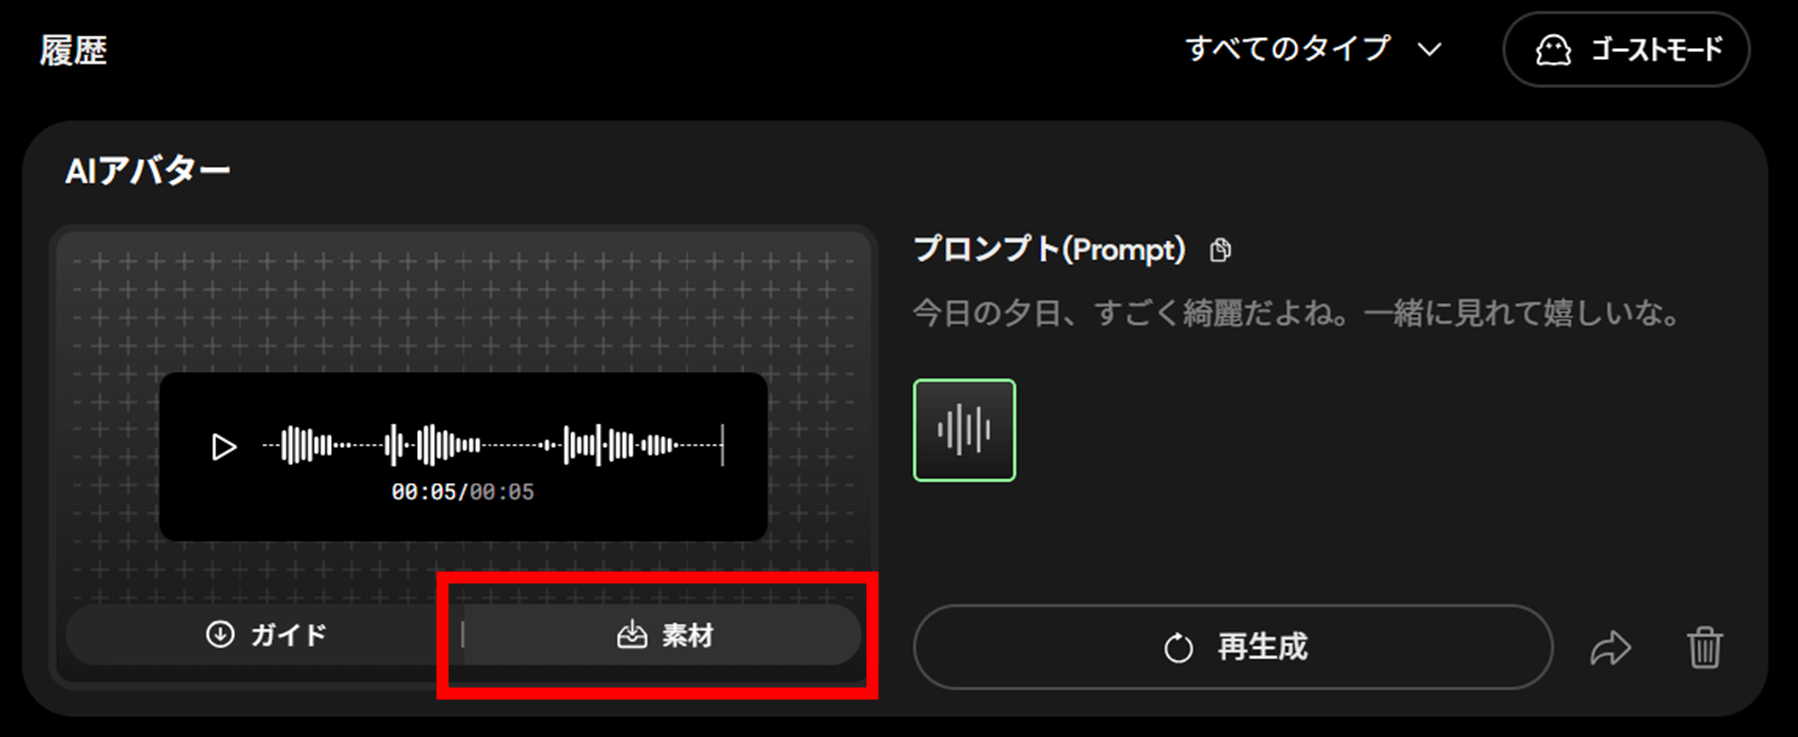Toggle ゴーストモード on
1798x737 pixels.
pos(1626,50)
